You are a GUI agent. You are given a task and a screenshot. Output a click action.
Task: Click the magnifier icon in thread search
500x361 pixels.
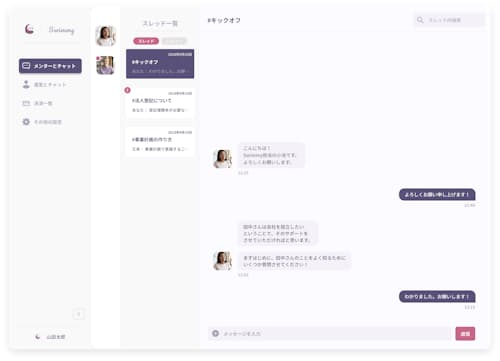coord(420,20)
